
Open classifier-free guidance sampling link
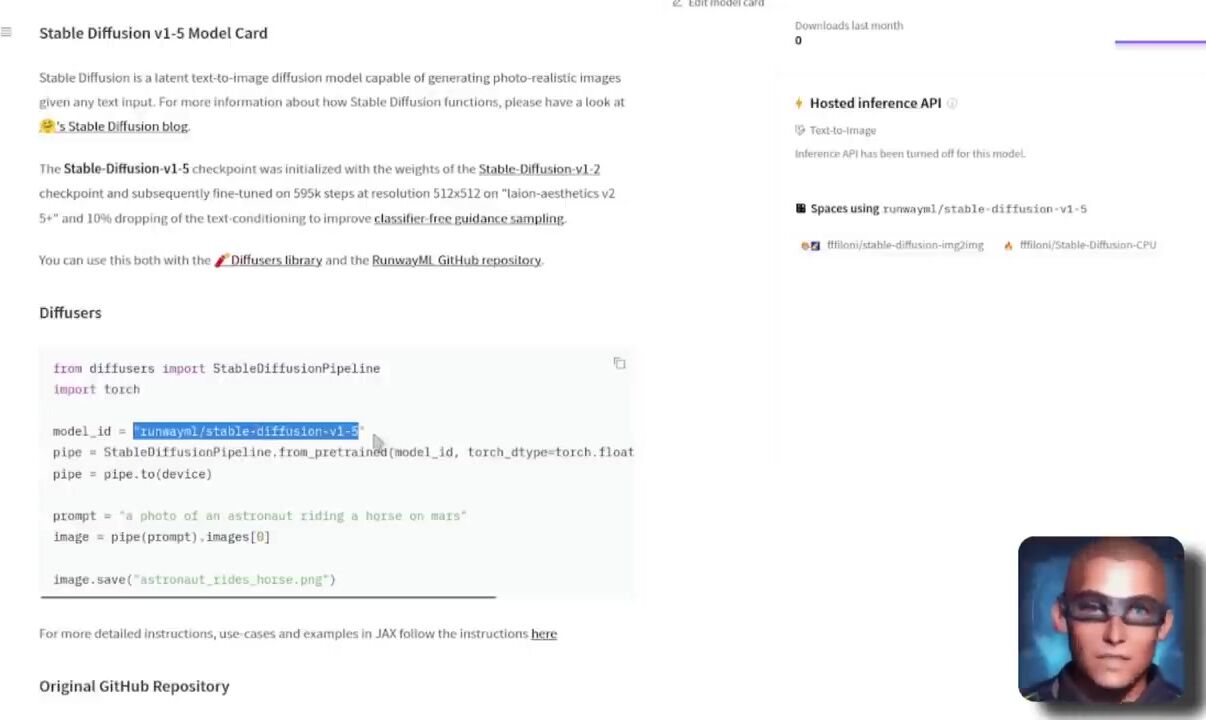[469, 218]
